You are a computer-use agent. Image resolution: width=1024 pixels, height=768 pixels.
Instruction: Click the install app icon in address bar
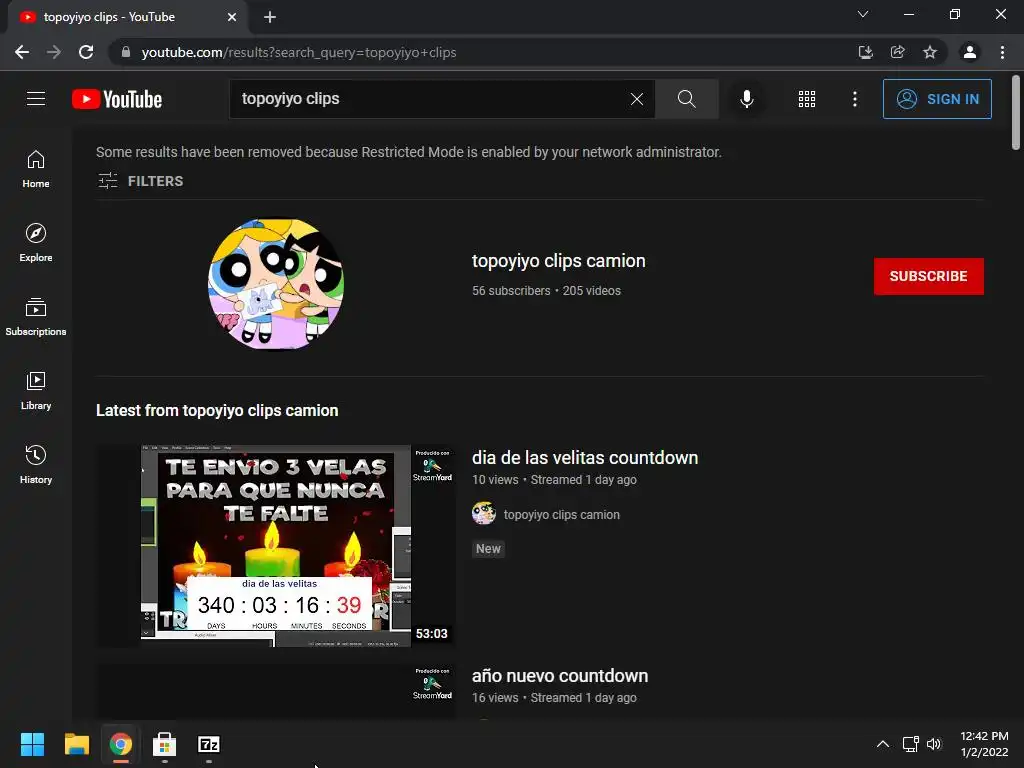tap(865, 52)
